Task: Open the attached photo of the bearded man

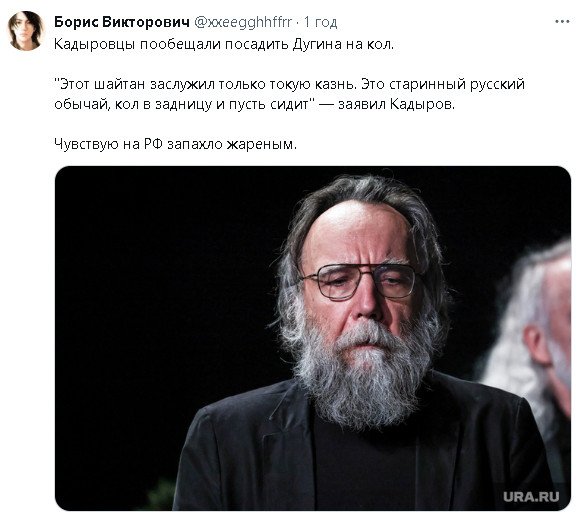Action: 313,338
